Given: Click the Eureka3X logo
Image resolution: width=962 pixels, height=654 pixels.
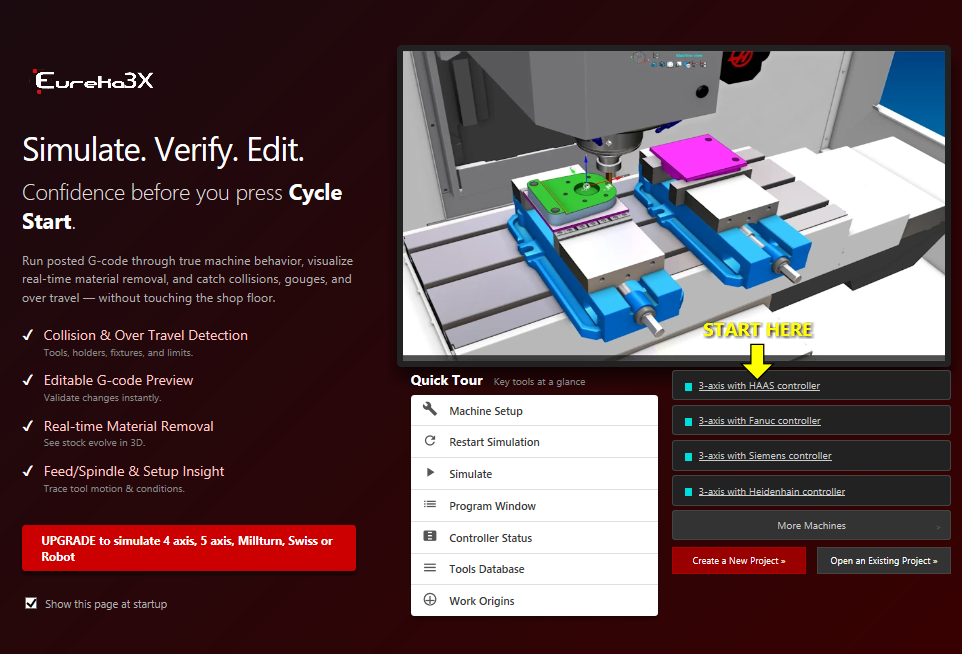Looking at the screenshot, I should [x=93, y=81].
